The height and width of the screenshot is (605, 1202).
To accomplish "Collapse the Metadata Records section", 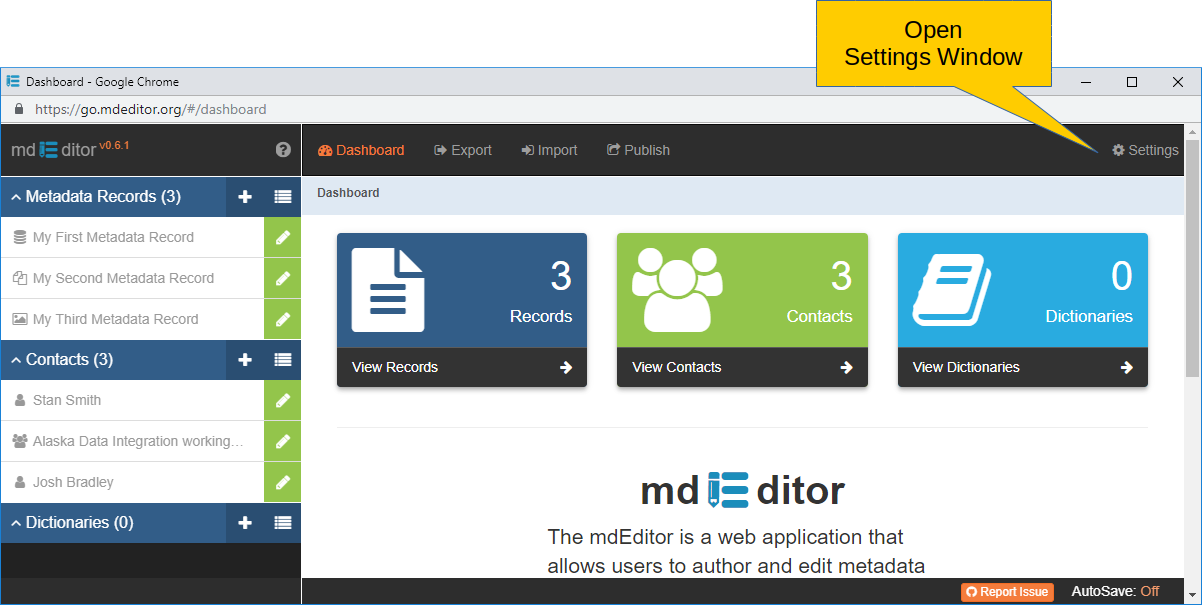I will [16, 197].
